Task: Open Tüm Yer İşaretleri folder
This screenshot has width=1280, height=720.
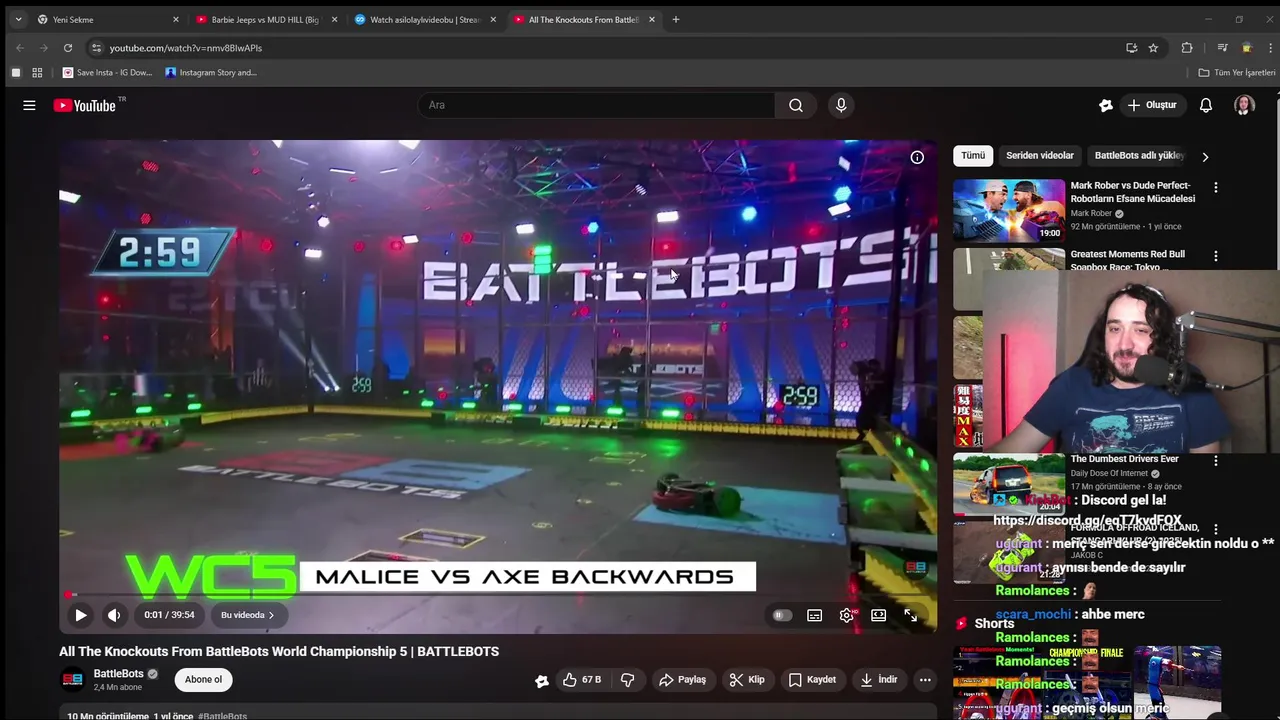Action: click(1237, 72)
